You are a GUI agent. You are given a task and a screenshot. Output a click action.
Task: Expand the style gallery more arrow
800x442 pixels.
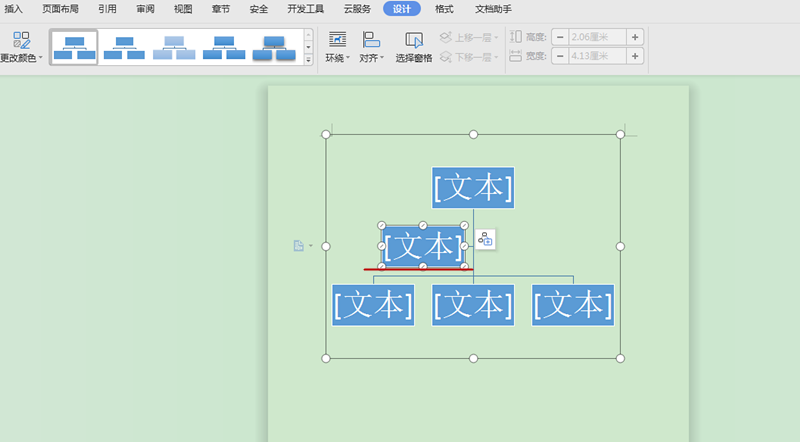pyautogui.click(x=308, y=59)
